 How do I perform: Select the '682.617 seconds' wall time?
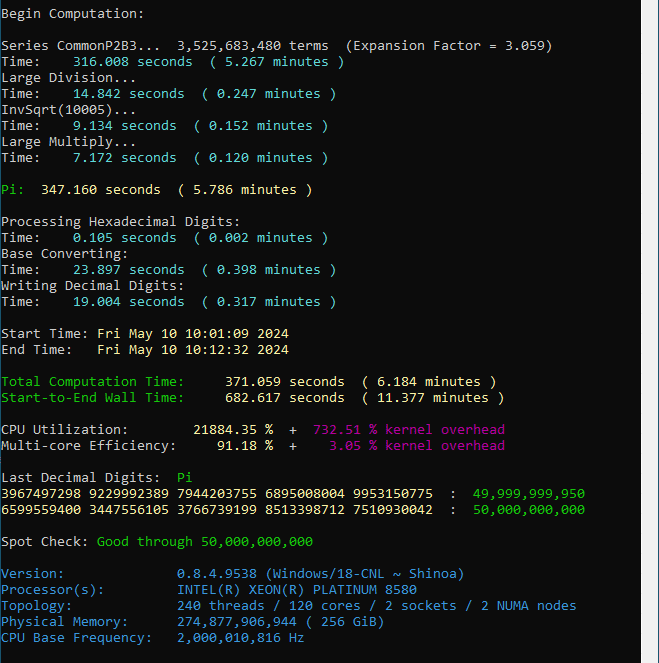pyautogui.click(x=285, y=398)
